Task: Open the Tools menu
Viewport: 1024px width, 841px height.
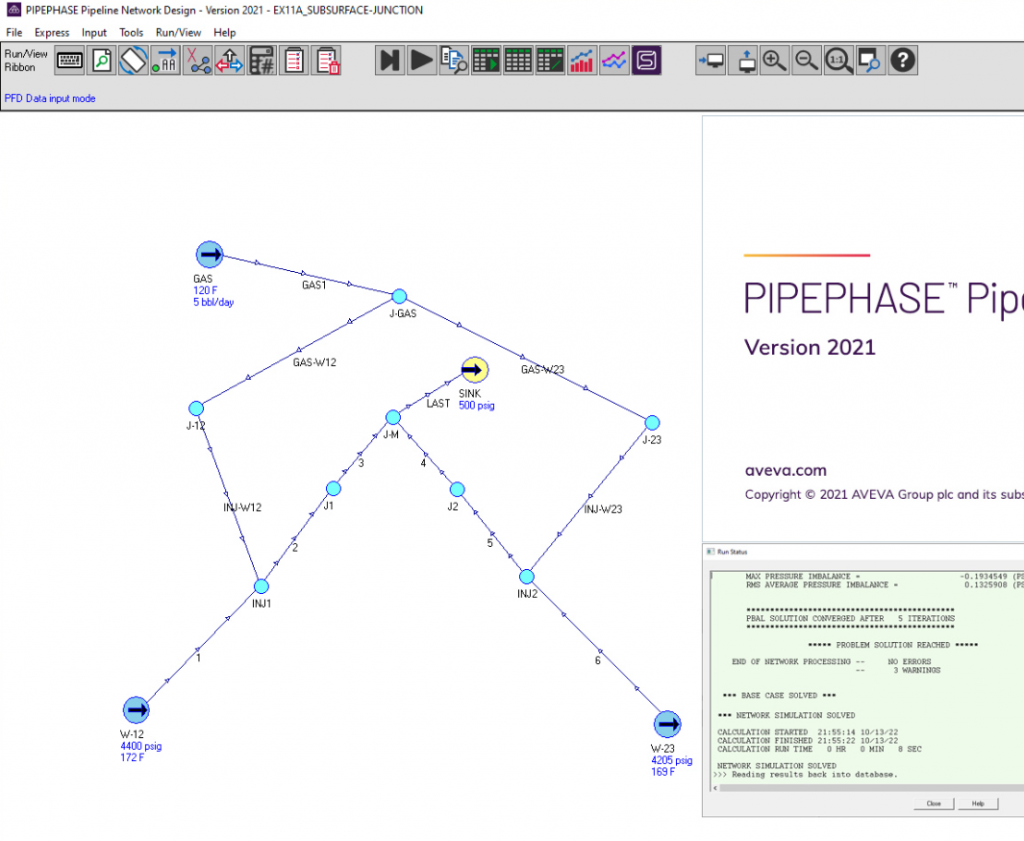Action: [131, 33]
